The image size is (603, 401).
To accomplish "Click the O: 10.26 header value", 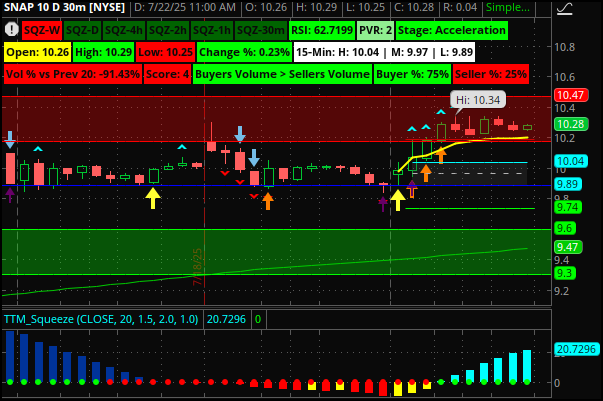I will pos(266,7).
